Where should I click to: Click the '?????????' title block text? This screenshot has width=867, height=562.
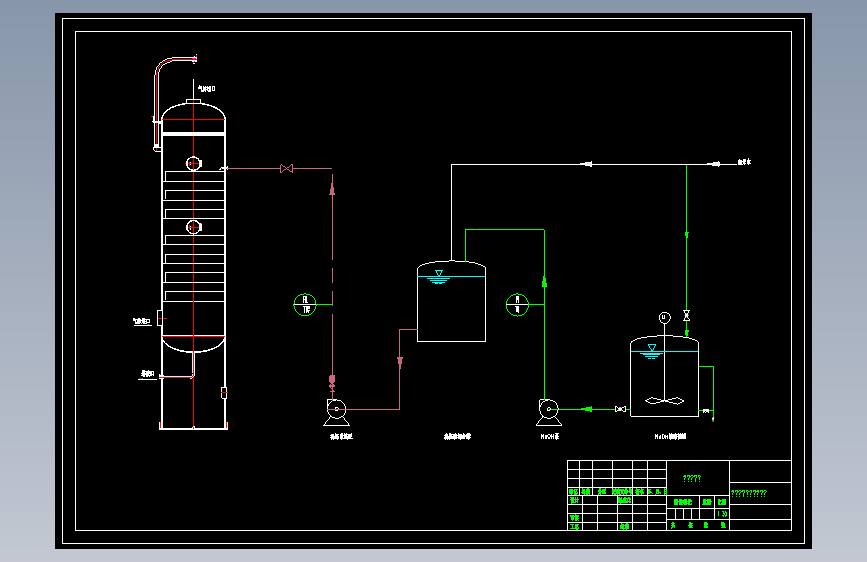[749, 493]
